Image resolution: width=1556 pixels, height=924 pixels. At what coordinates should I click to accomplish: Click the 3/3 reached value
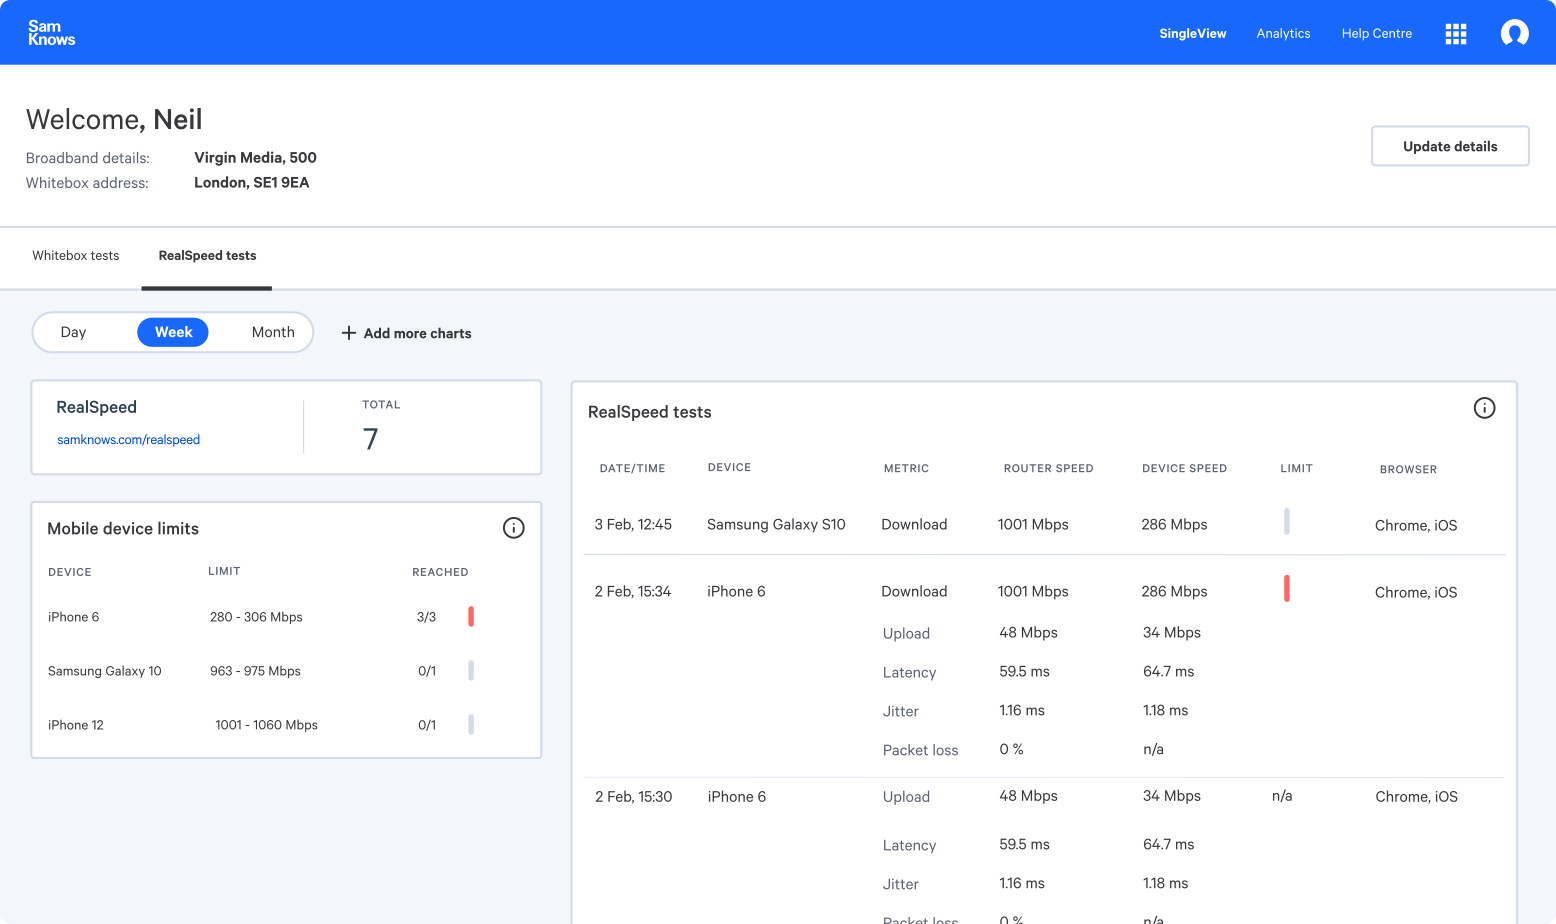426,617
